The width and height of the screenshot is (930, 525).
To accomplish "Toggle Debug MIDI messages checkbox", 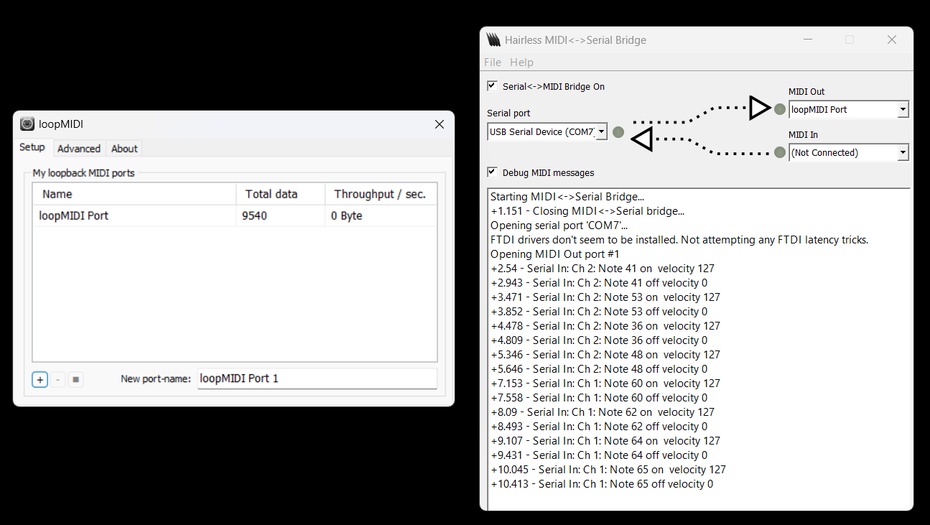I will click(492, 172).
